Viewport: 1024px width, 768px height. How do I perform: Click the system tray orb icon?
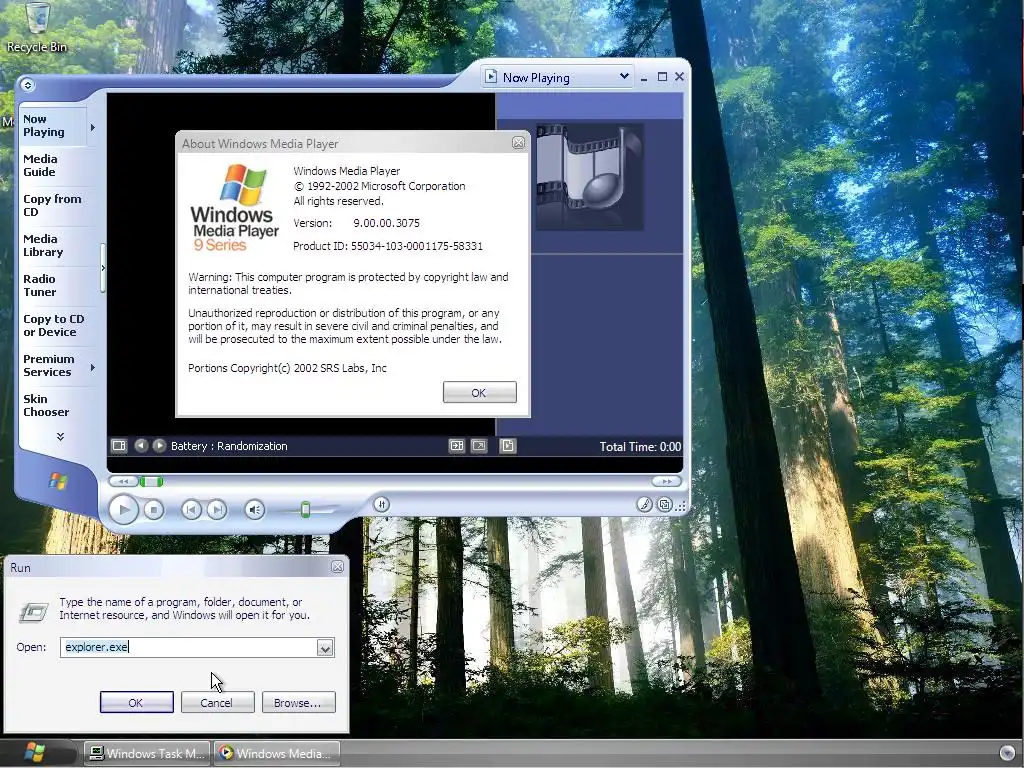click(x=1007, y=754)
